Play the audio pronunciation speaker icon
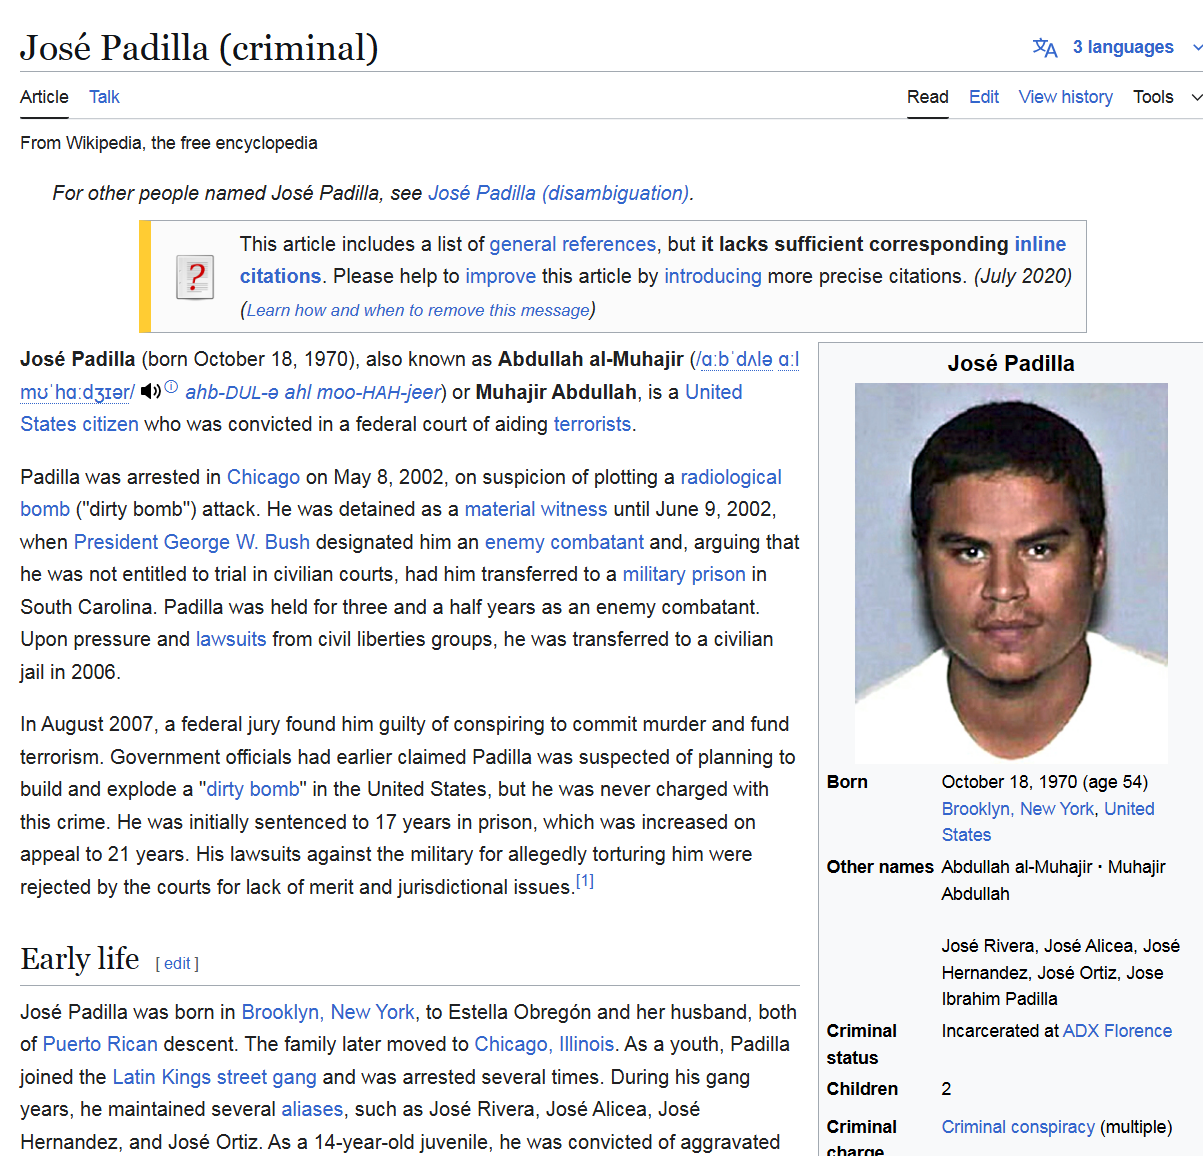Viewport: 1203px width, 1156px height. coord(150,391)
